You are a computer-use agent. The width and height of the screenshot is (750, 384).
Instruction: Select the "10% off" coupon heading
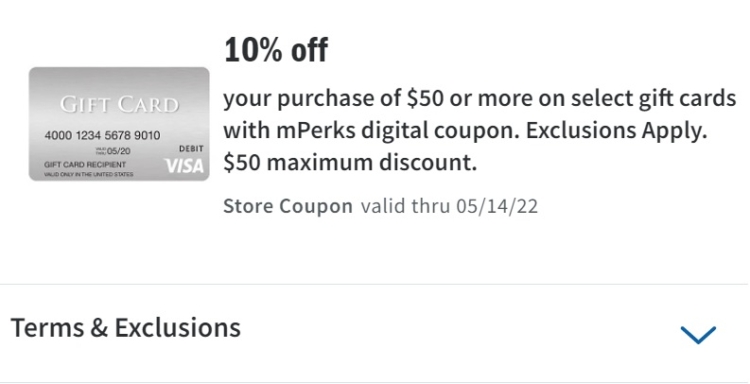click(x=276, y=50)
